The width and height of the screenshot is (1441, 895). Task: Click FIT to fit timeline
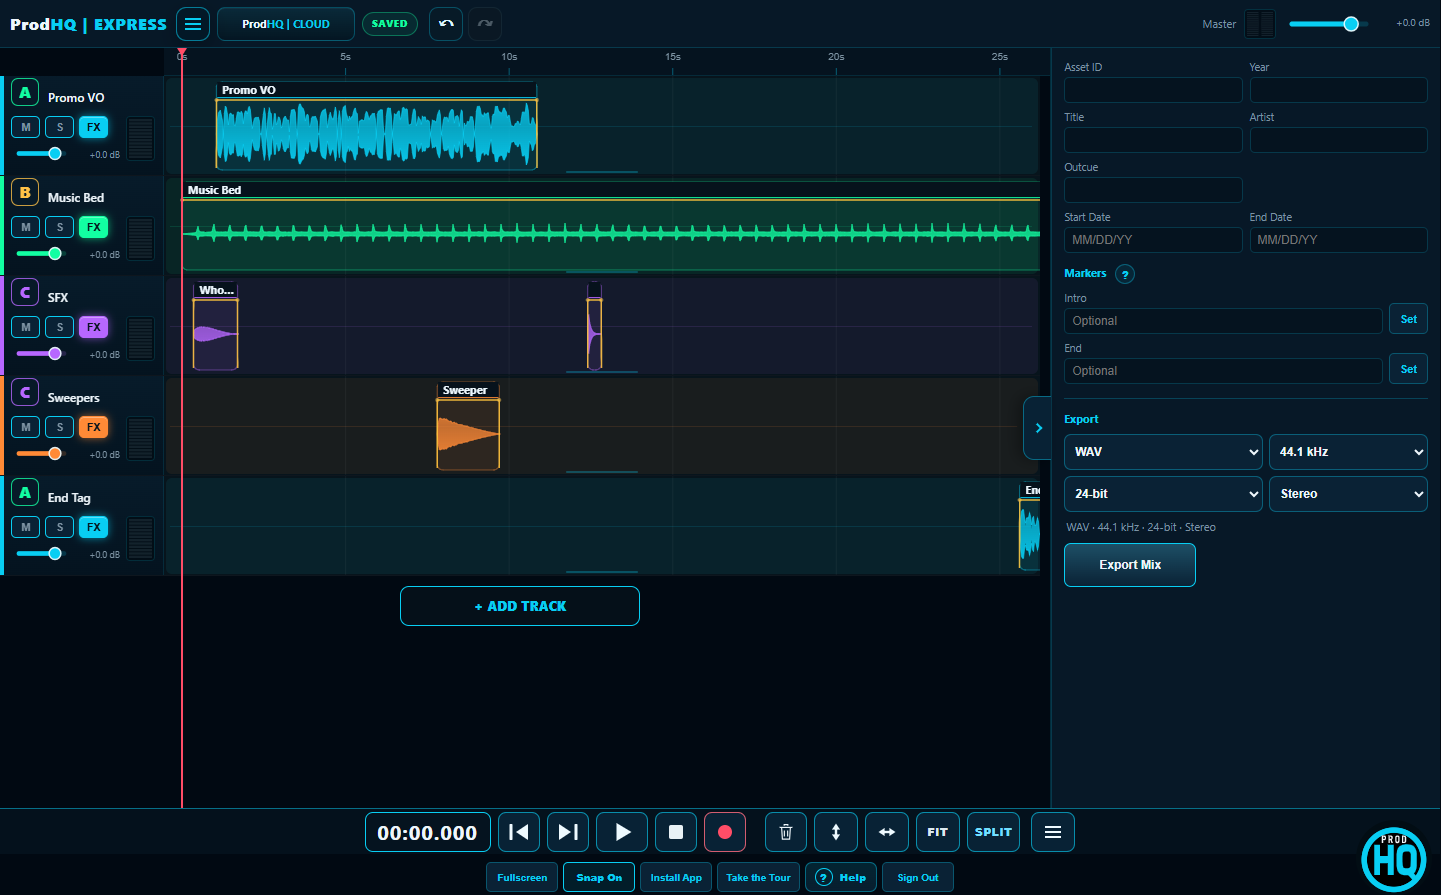[937, 832]
